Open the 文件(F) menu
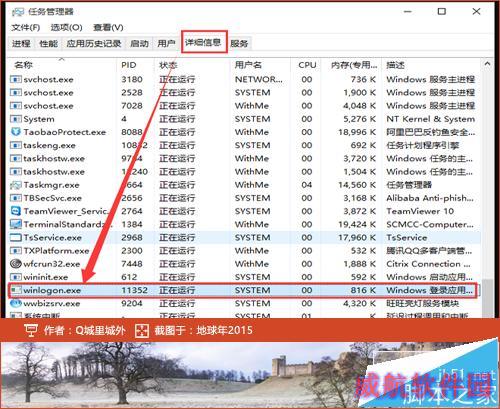500x409 pixels. [26, 28]
